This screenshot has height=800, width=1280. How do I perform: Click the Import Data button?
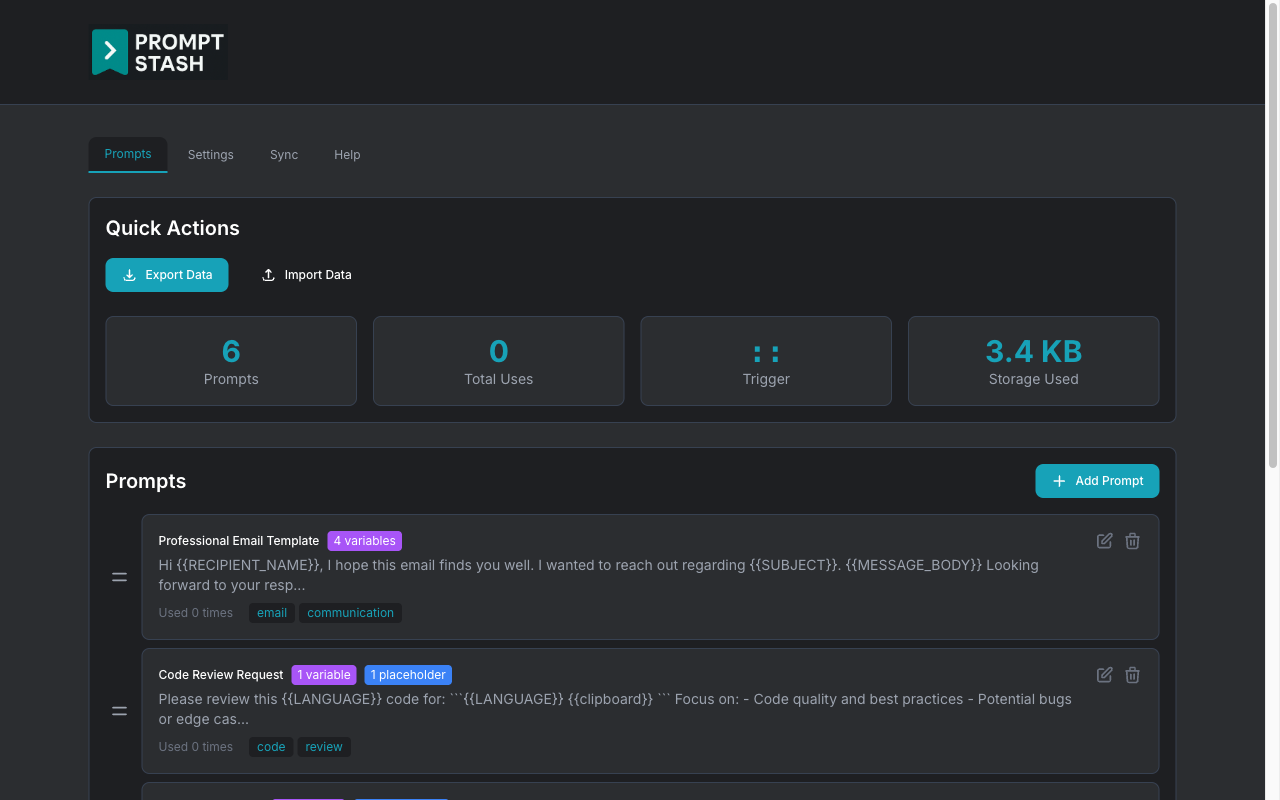(306, 275)
